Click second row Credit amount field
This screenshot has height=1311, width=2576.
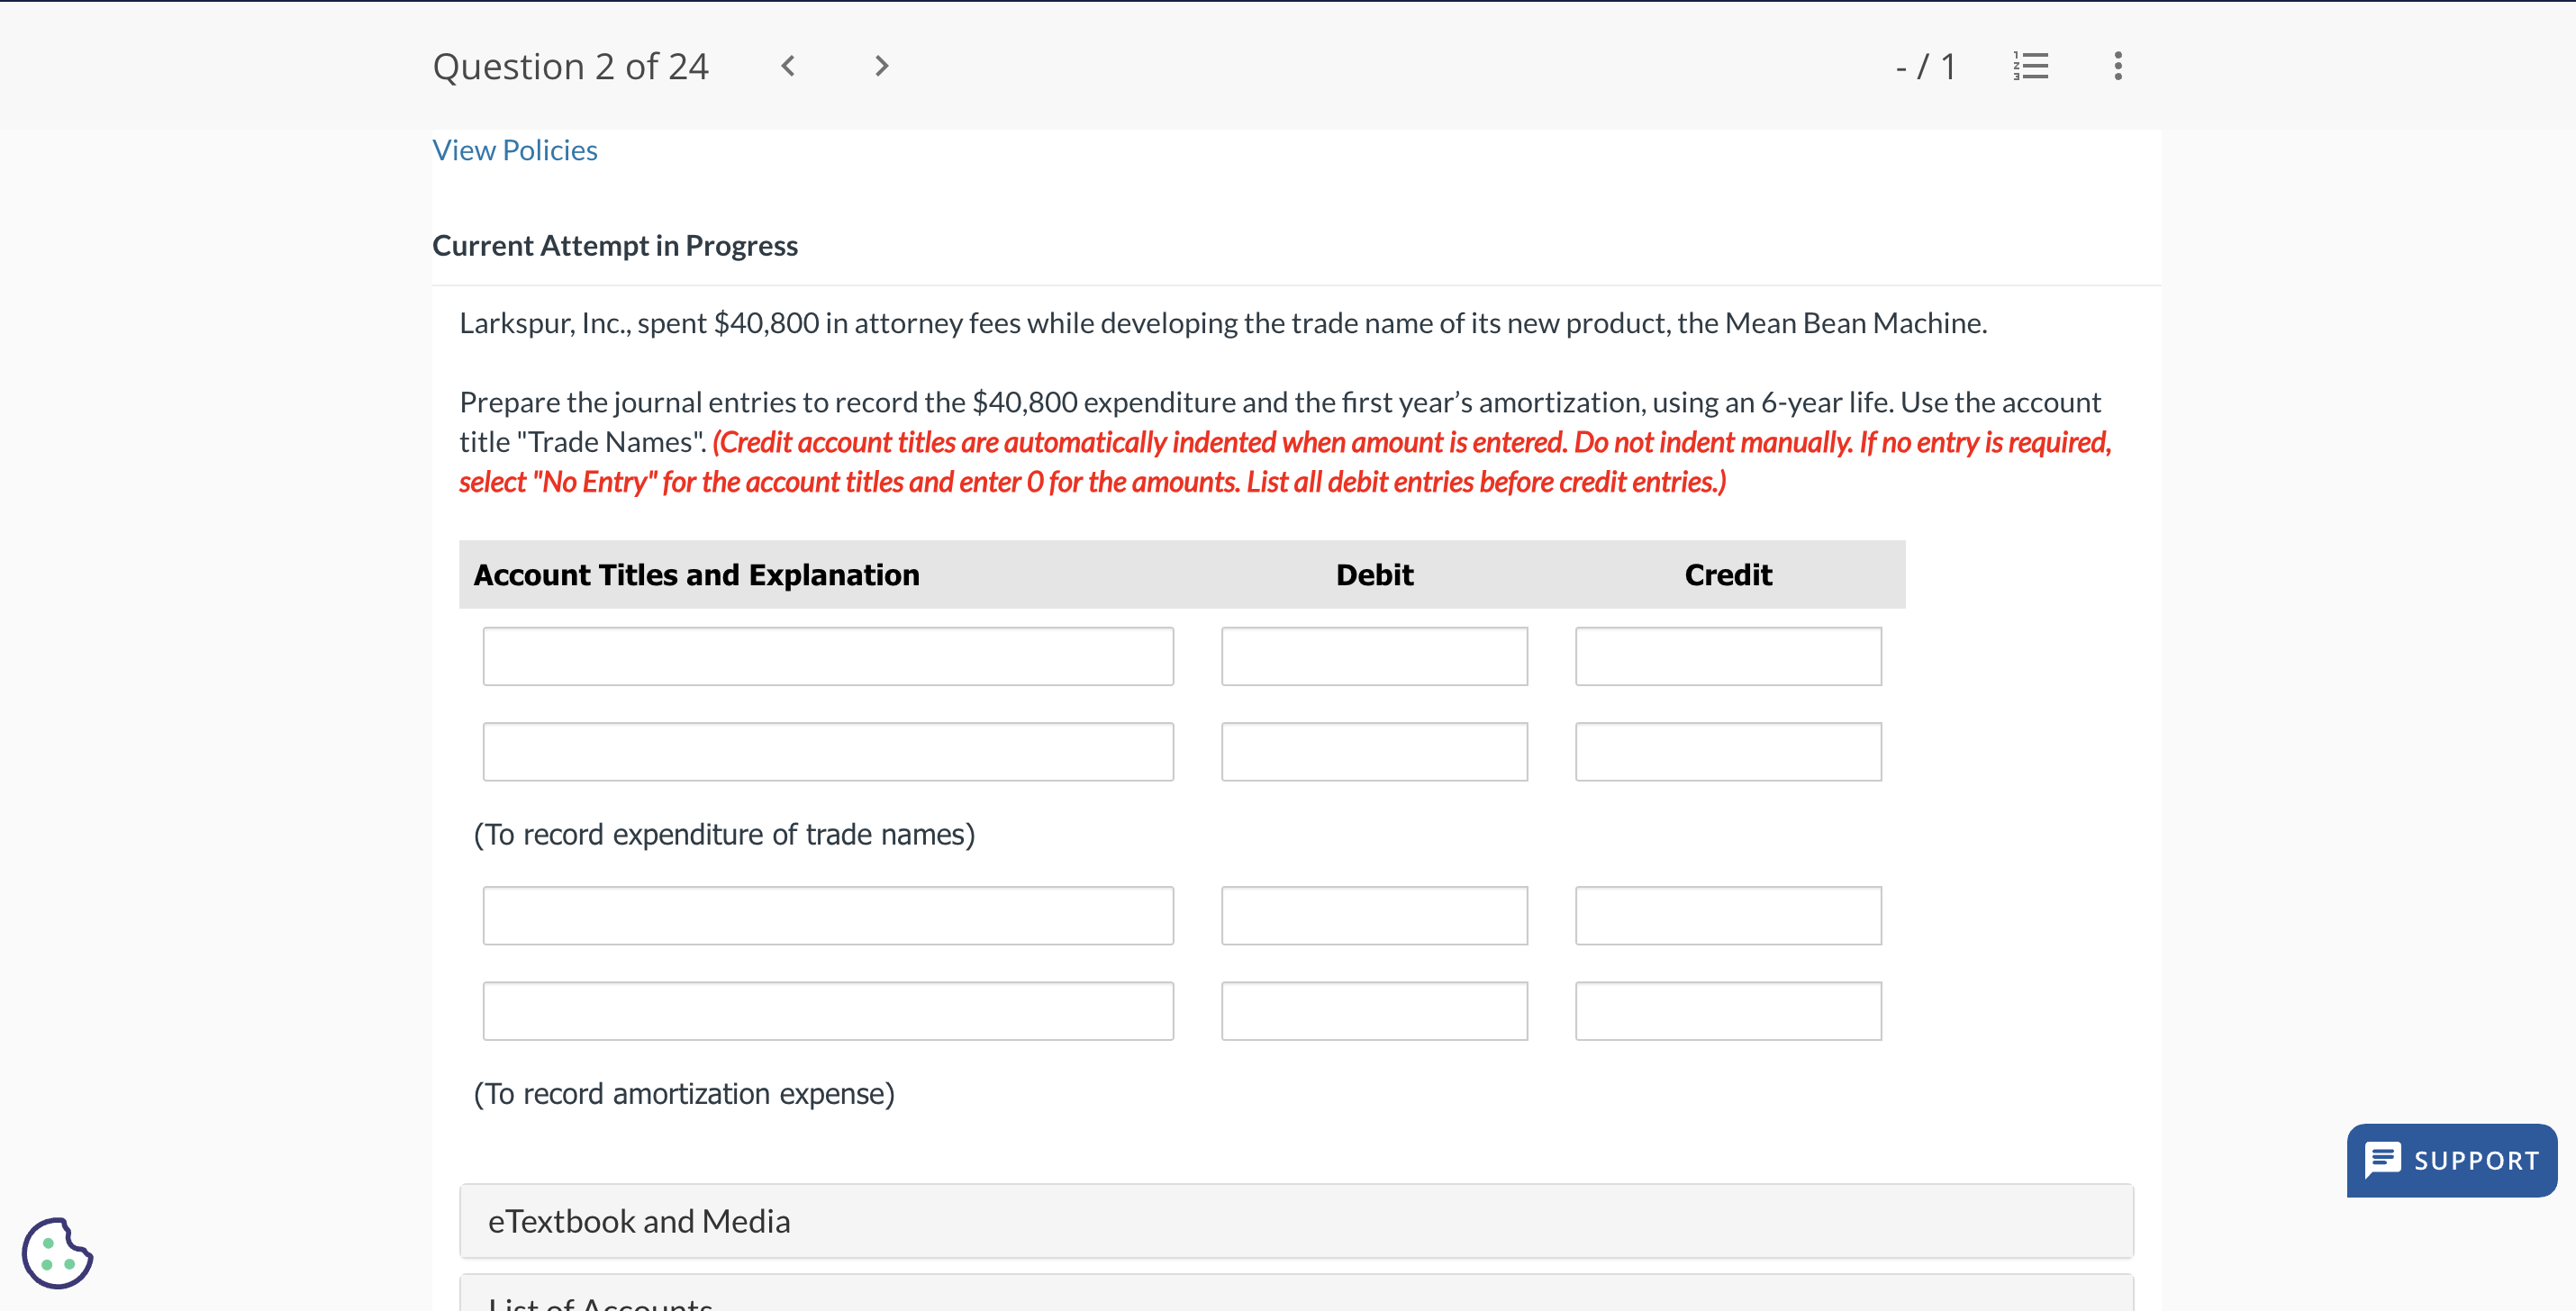point(1727,752)
